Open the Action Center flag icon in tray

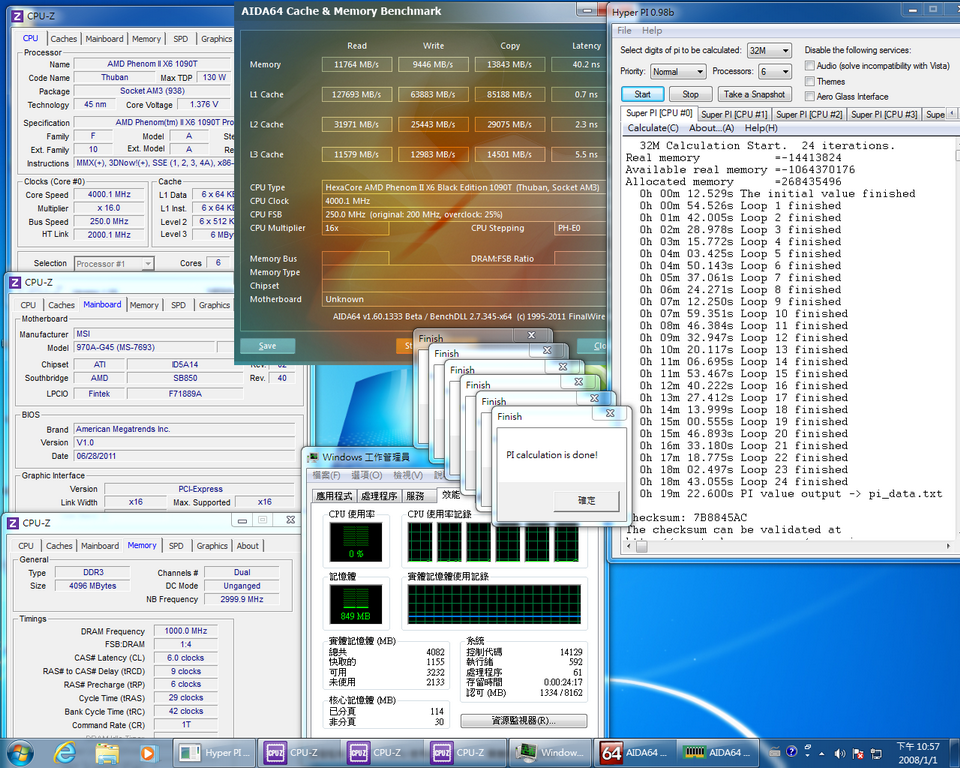click(x=858, y=754)
